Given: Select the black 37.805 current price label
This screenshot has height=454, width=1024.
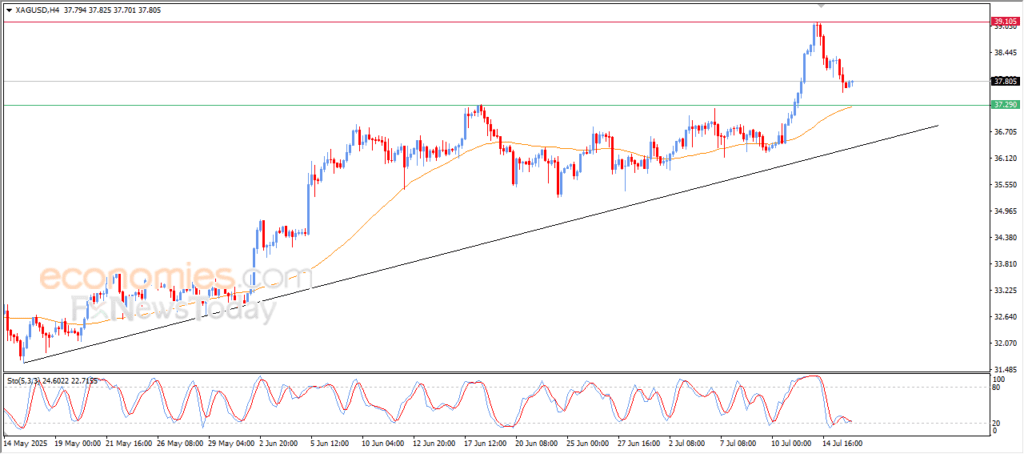Looking at the screenshot, I should coord(1002,82).
